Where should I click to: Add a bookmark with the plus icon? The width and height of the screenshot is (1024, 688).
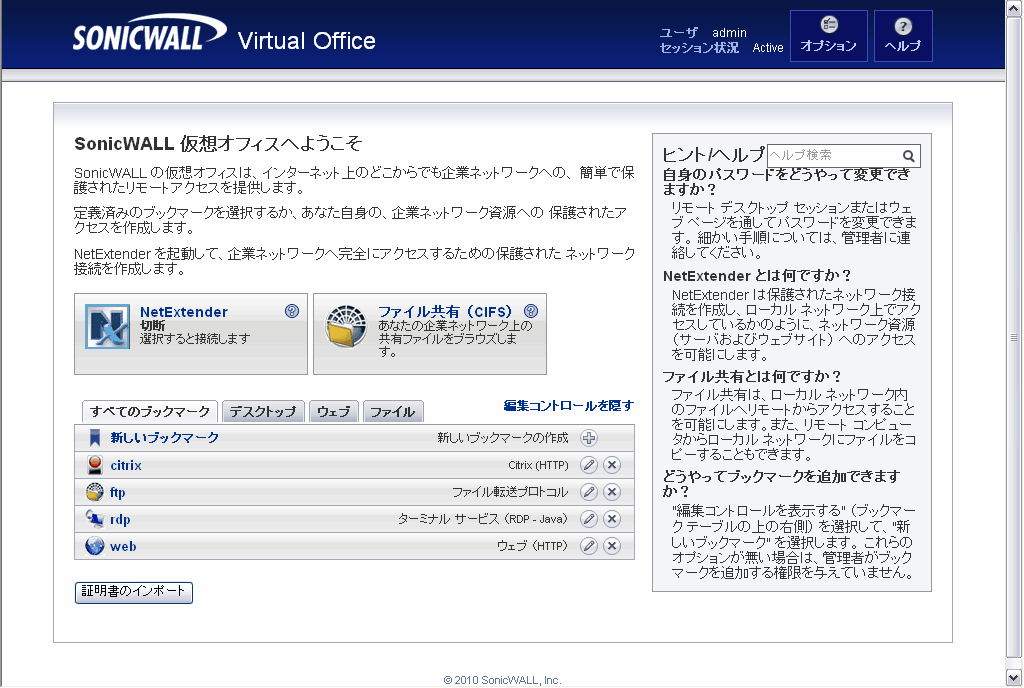pyautogui.click(x=588, y=438)
